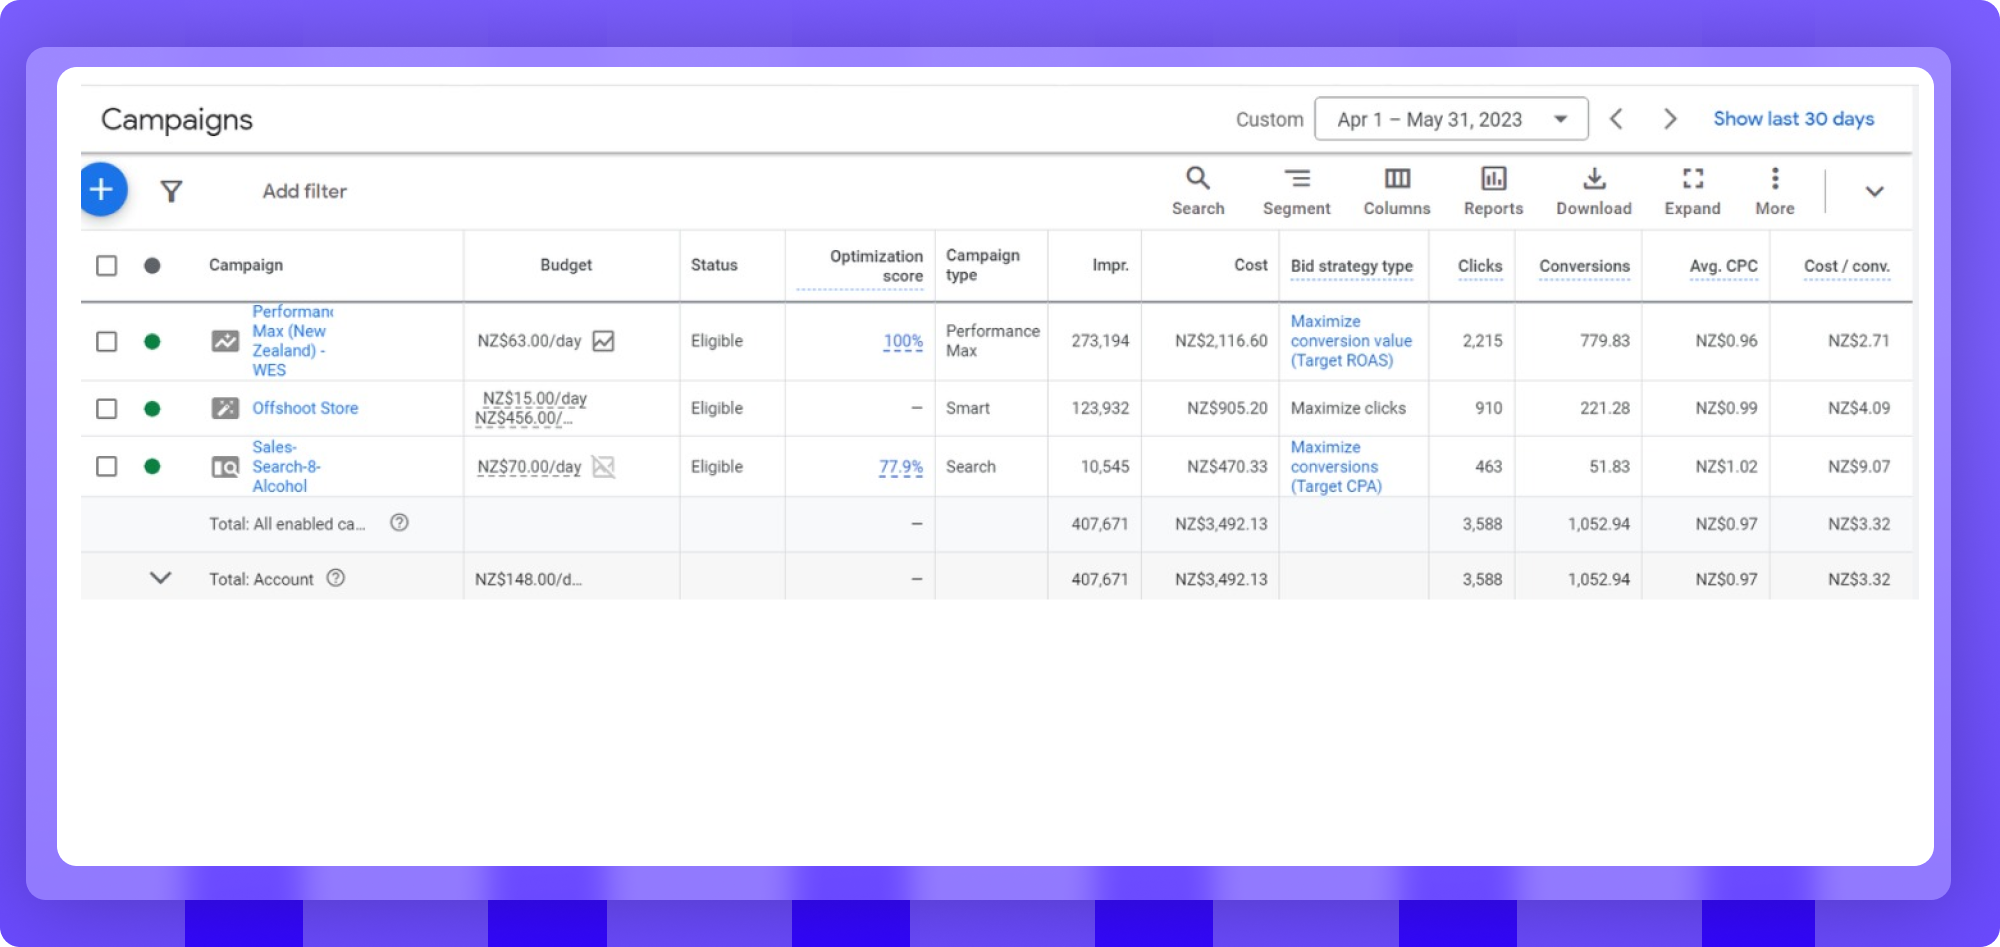Click the Show last 30 days link
This screenshot has height=947, width=2000.
point(1793,119)
